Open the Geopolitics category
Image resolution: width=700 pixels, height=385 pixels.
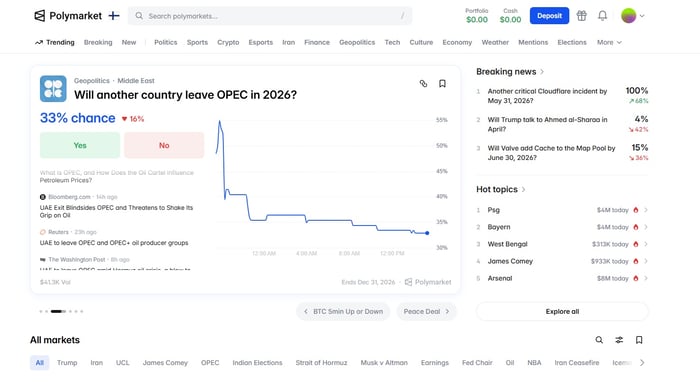click(x=357, y=42)
